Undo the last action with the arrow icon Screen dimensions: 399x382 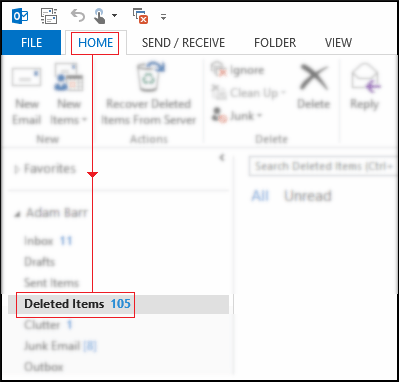(x=78, y=16)
